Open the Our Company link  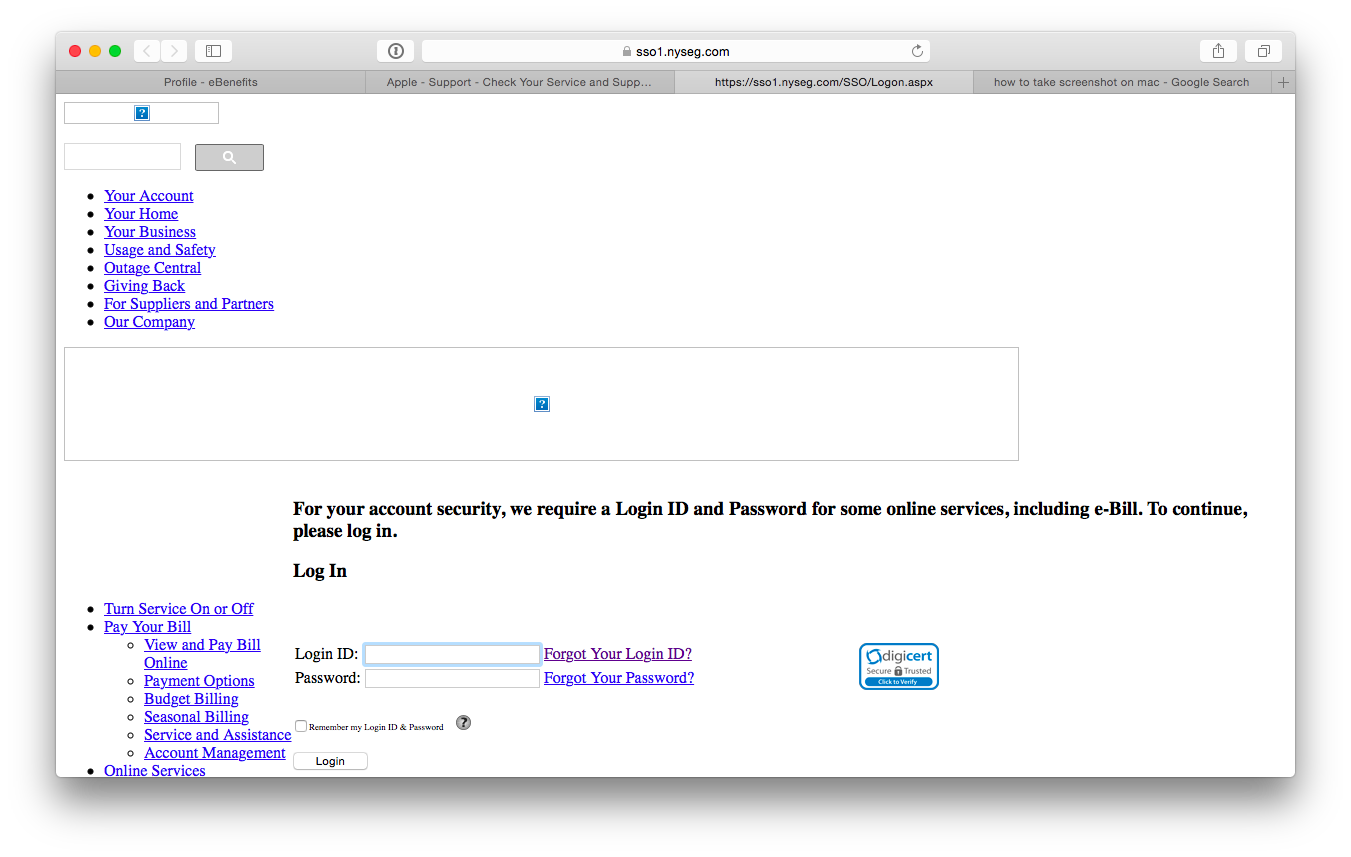pos(149,322)
